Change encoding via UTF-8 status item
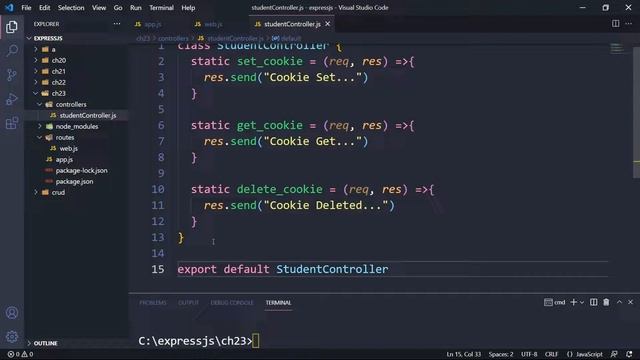This screenshot has width=640, height=360. coord(529,354)
